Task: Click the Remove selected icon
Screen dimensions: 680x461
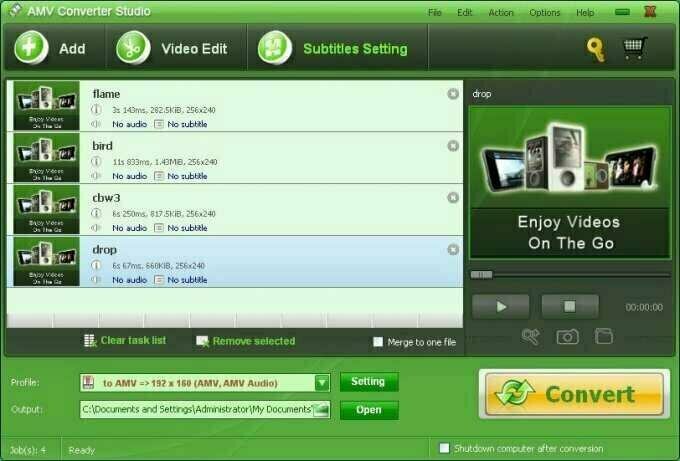Action: [202, 341]
